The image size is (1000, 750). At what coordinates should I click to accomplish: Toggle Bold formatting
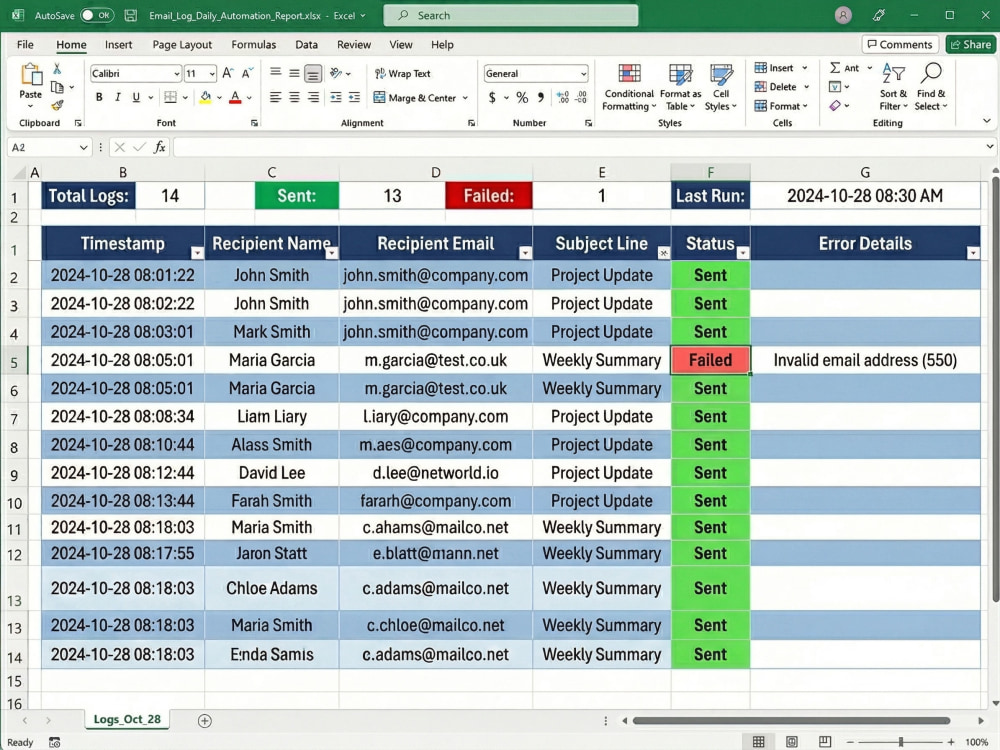(x=99, y=97)
